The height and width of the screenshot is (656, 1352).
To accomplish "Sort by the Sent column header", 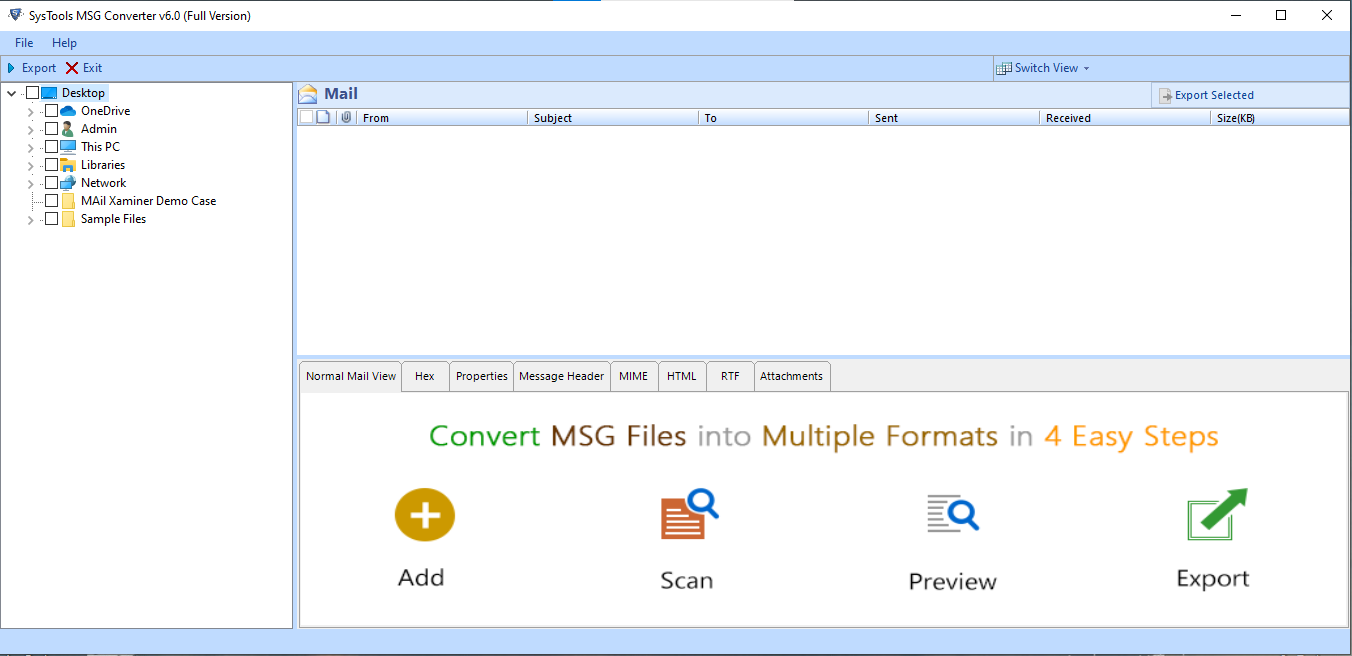I will tap(954, 117).
